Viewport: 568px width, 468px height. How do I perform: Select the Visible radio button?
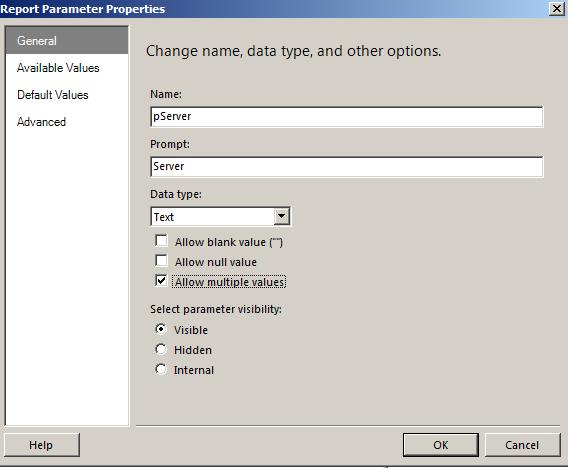point(160,329)
